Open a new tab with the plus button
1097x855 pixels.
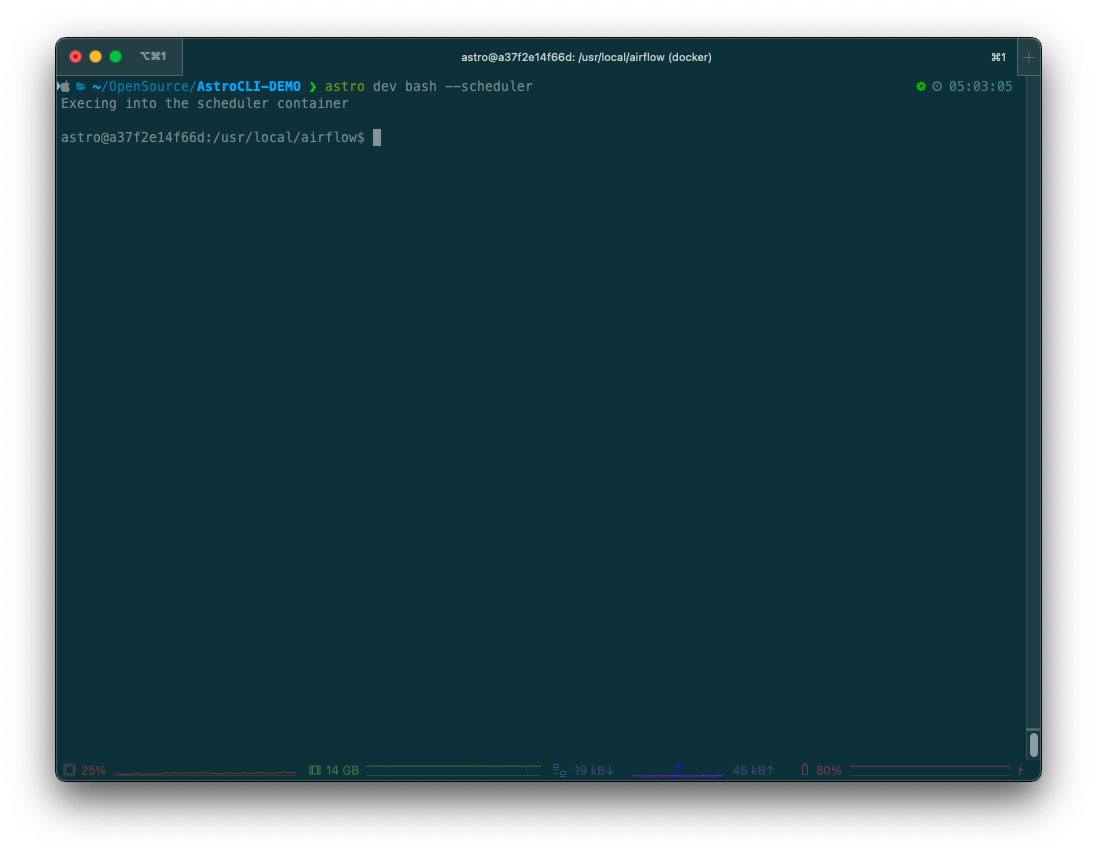pyautogui.click(x=1028, y=57)
